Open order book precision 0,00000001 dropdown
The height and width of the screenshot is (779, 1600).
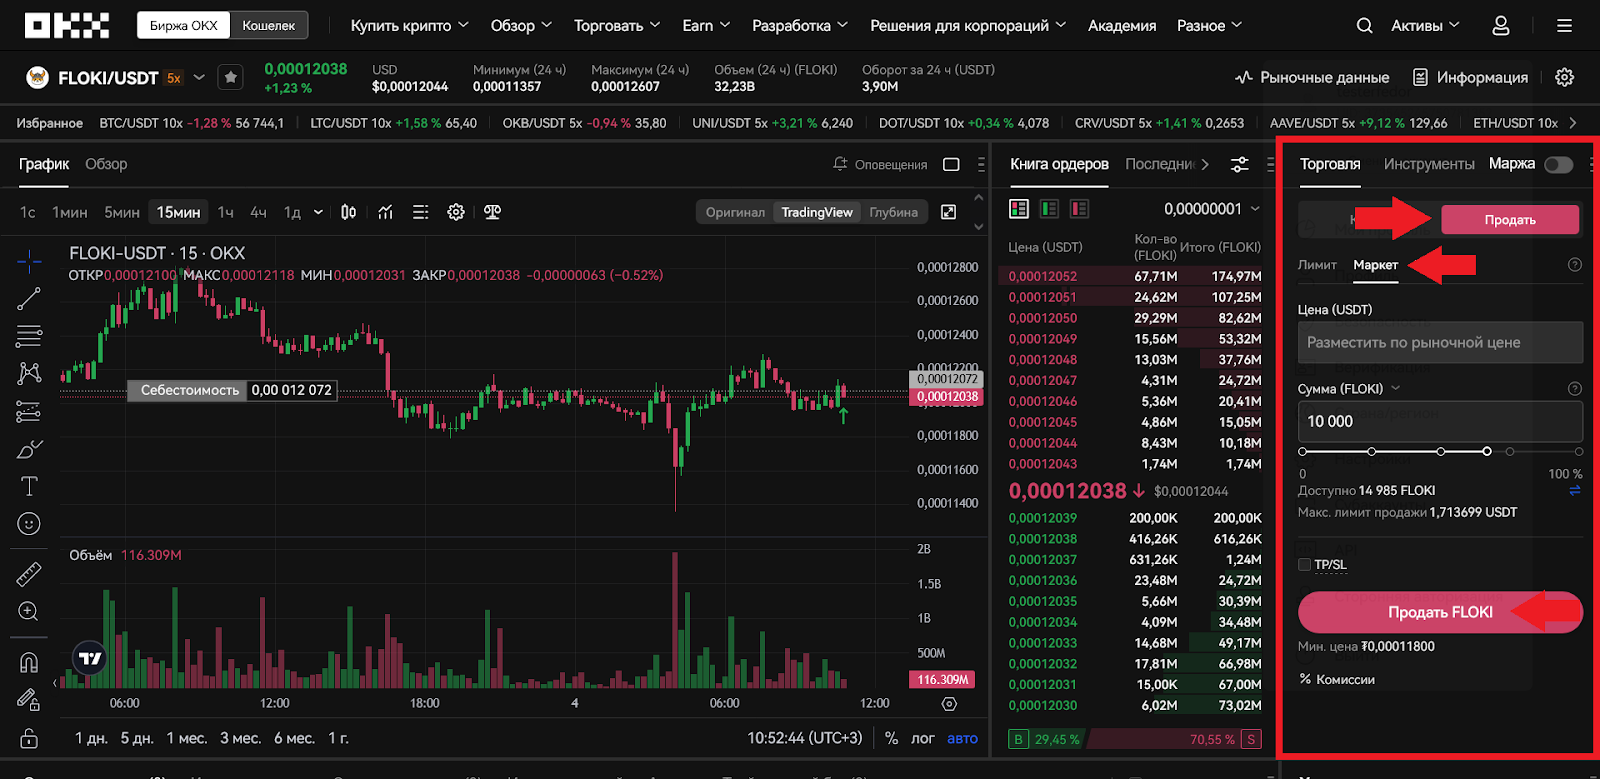click(1212, 209)
